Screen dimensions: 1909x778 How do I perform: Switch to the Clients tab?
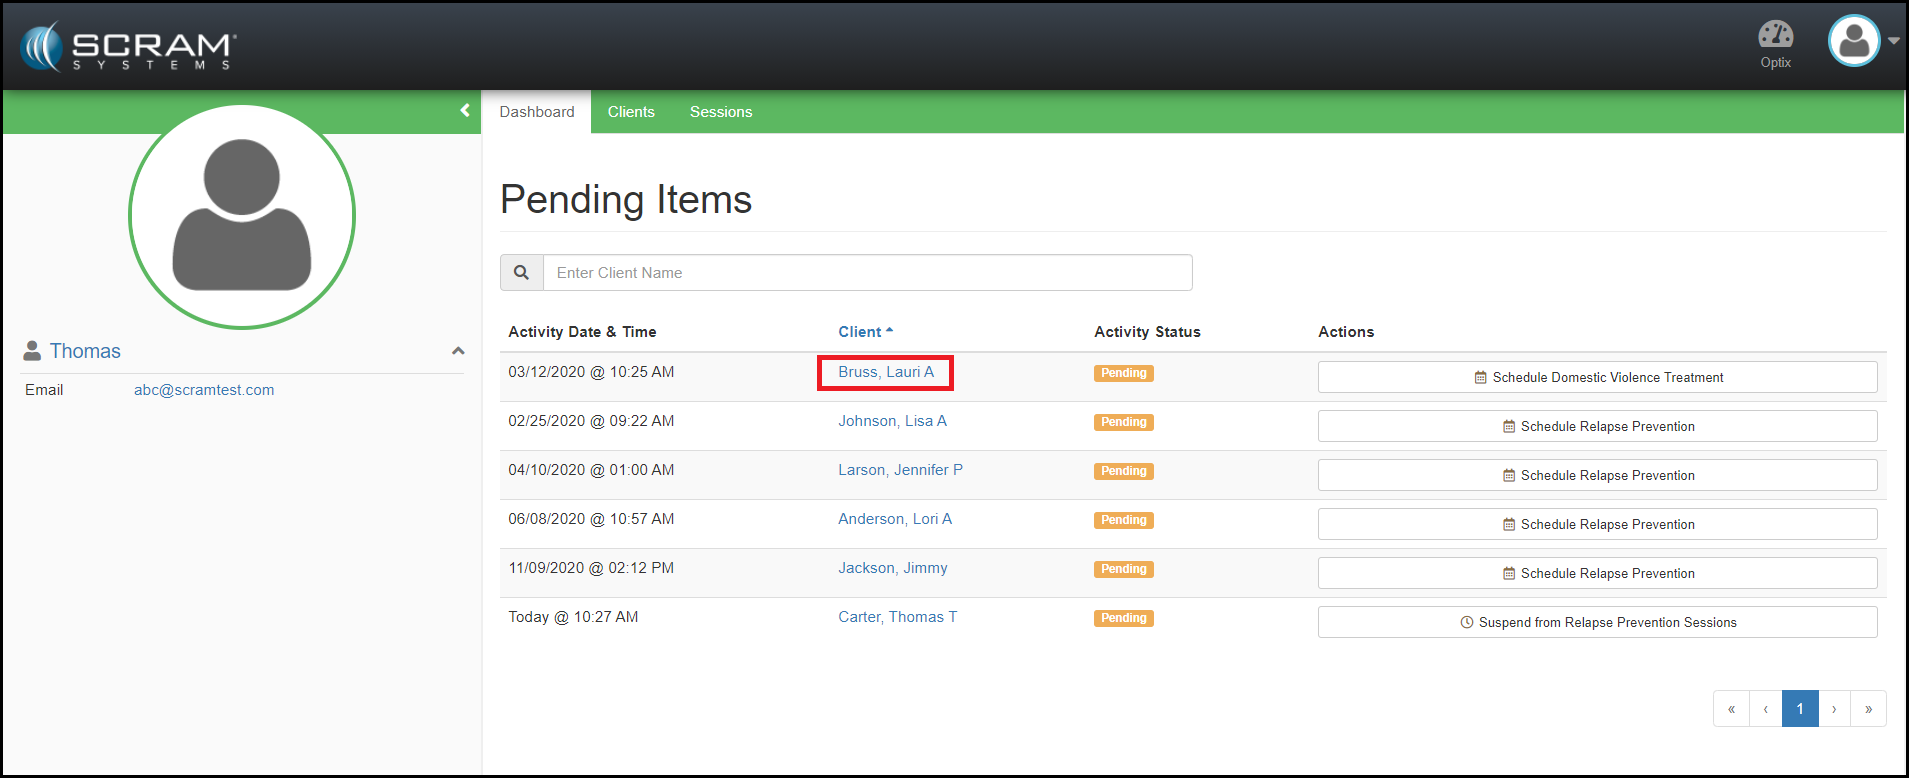(631, 112)
